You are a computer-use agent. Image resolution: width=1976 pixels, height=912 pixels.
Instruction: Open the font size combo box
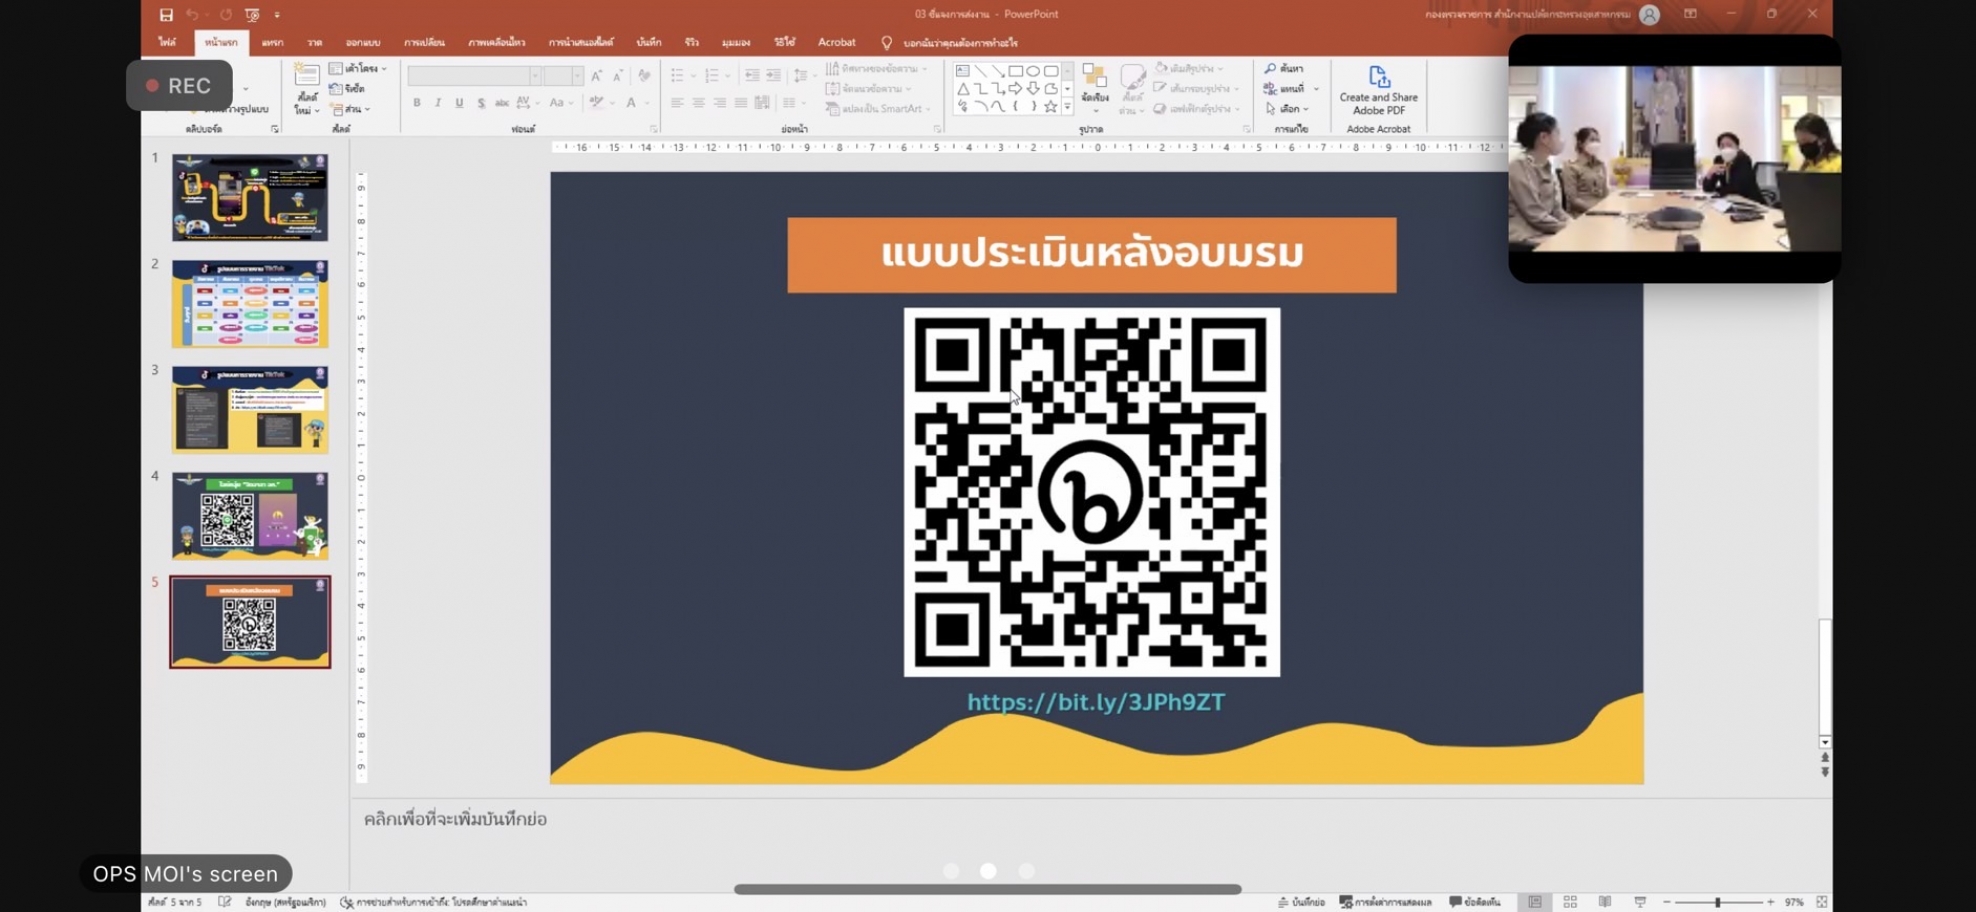[x=564, y=77]
